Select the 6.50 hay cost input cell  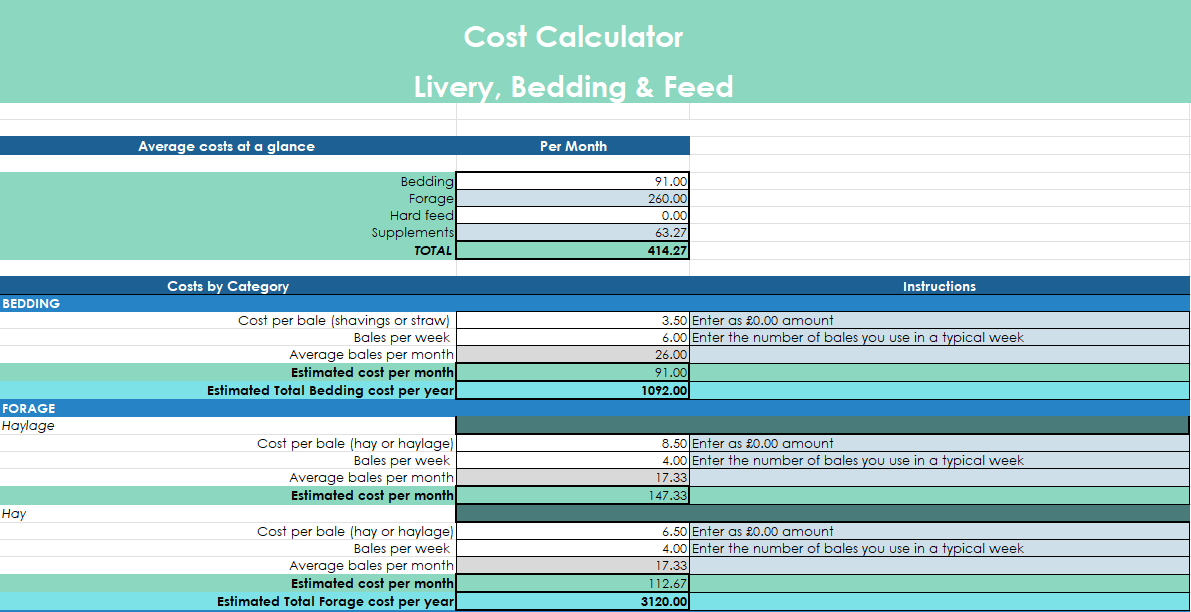(573, 532)
